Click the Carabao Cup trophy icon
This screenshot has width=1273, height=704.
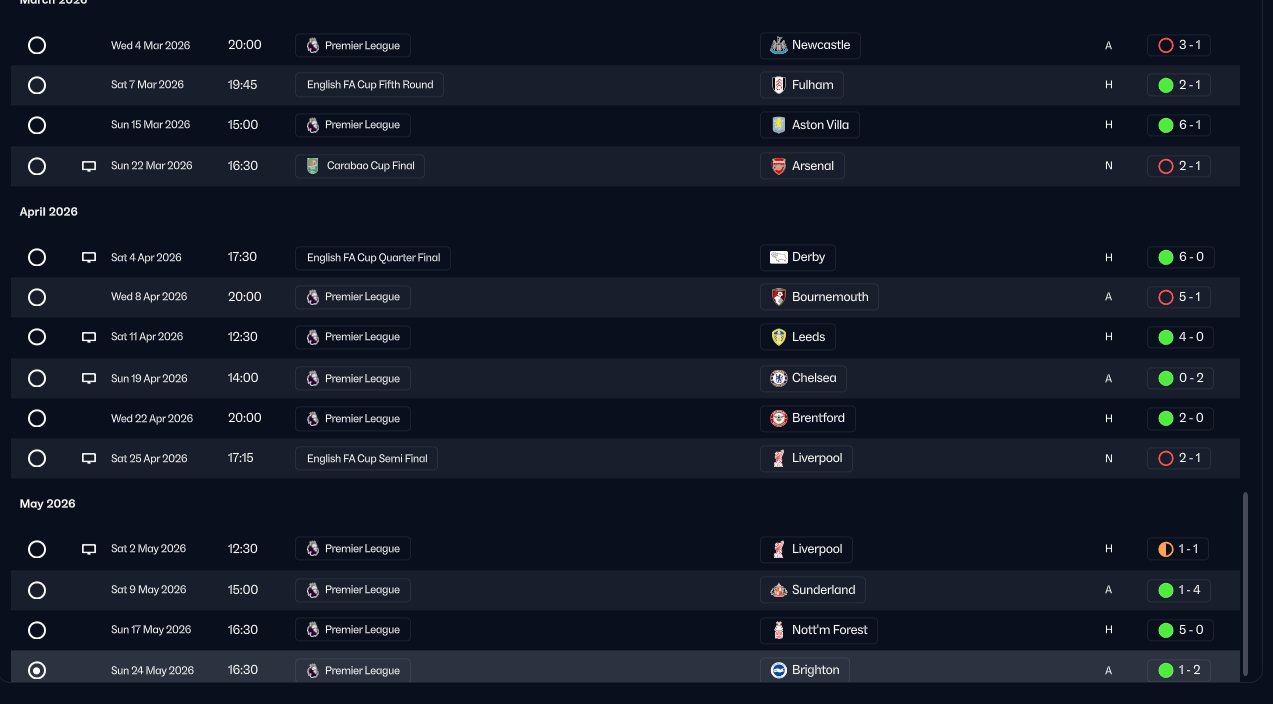(x=313, y=166)
